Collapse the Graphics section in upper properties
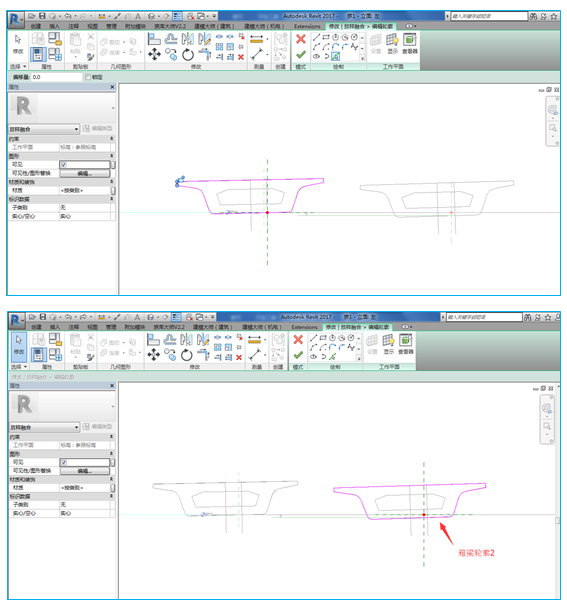Image resolution: width=567 pixels, height=603 pixels. 112,156
